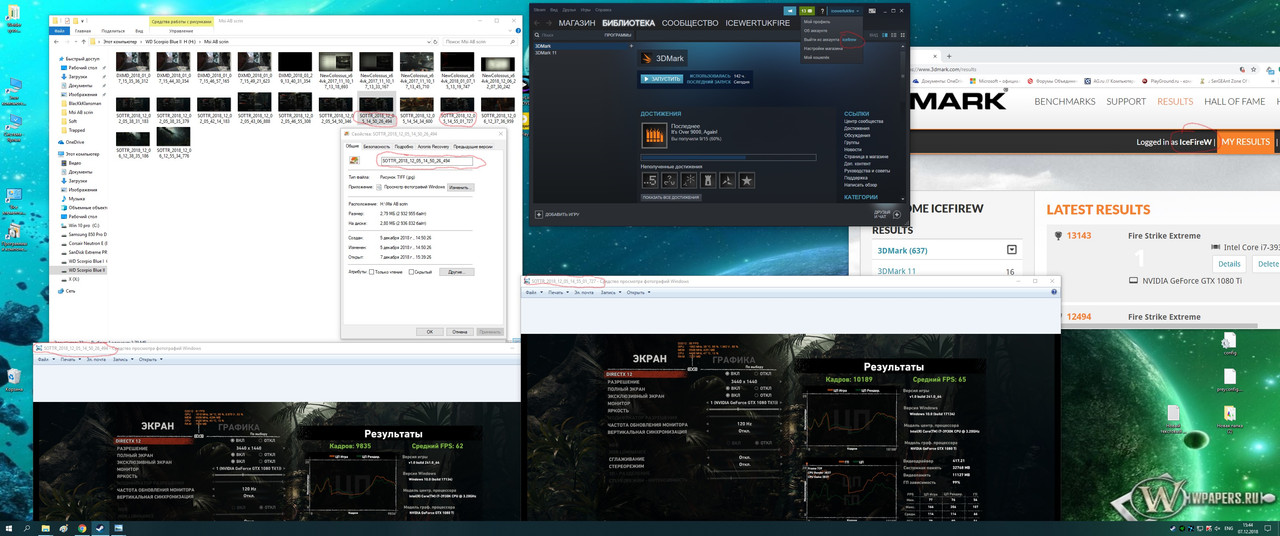This screenshot has height=536, width=1280.
Task: Select Мой кошелёк in Steam account menu
Action: pyautogui.click(x=816, y=57)
